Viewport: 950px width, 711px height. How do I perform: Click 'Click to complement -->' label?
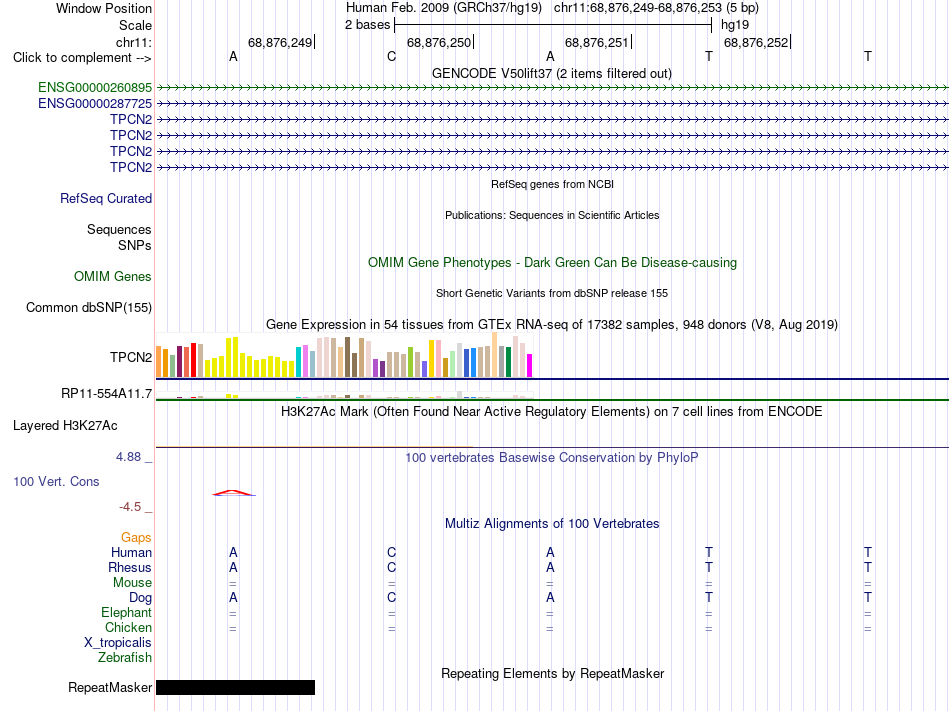pyautogui.click(x=82, y=58)
